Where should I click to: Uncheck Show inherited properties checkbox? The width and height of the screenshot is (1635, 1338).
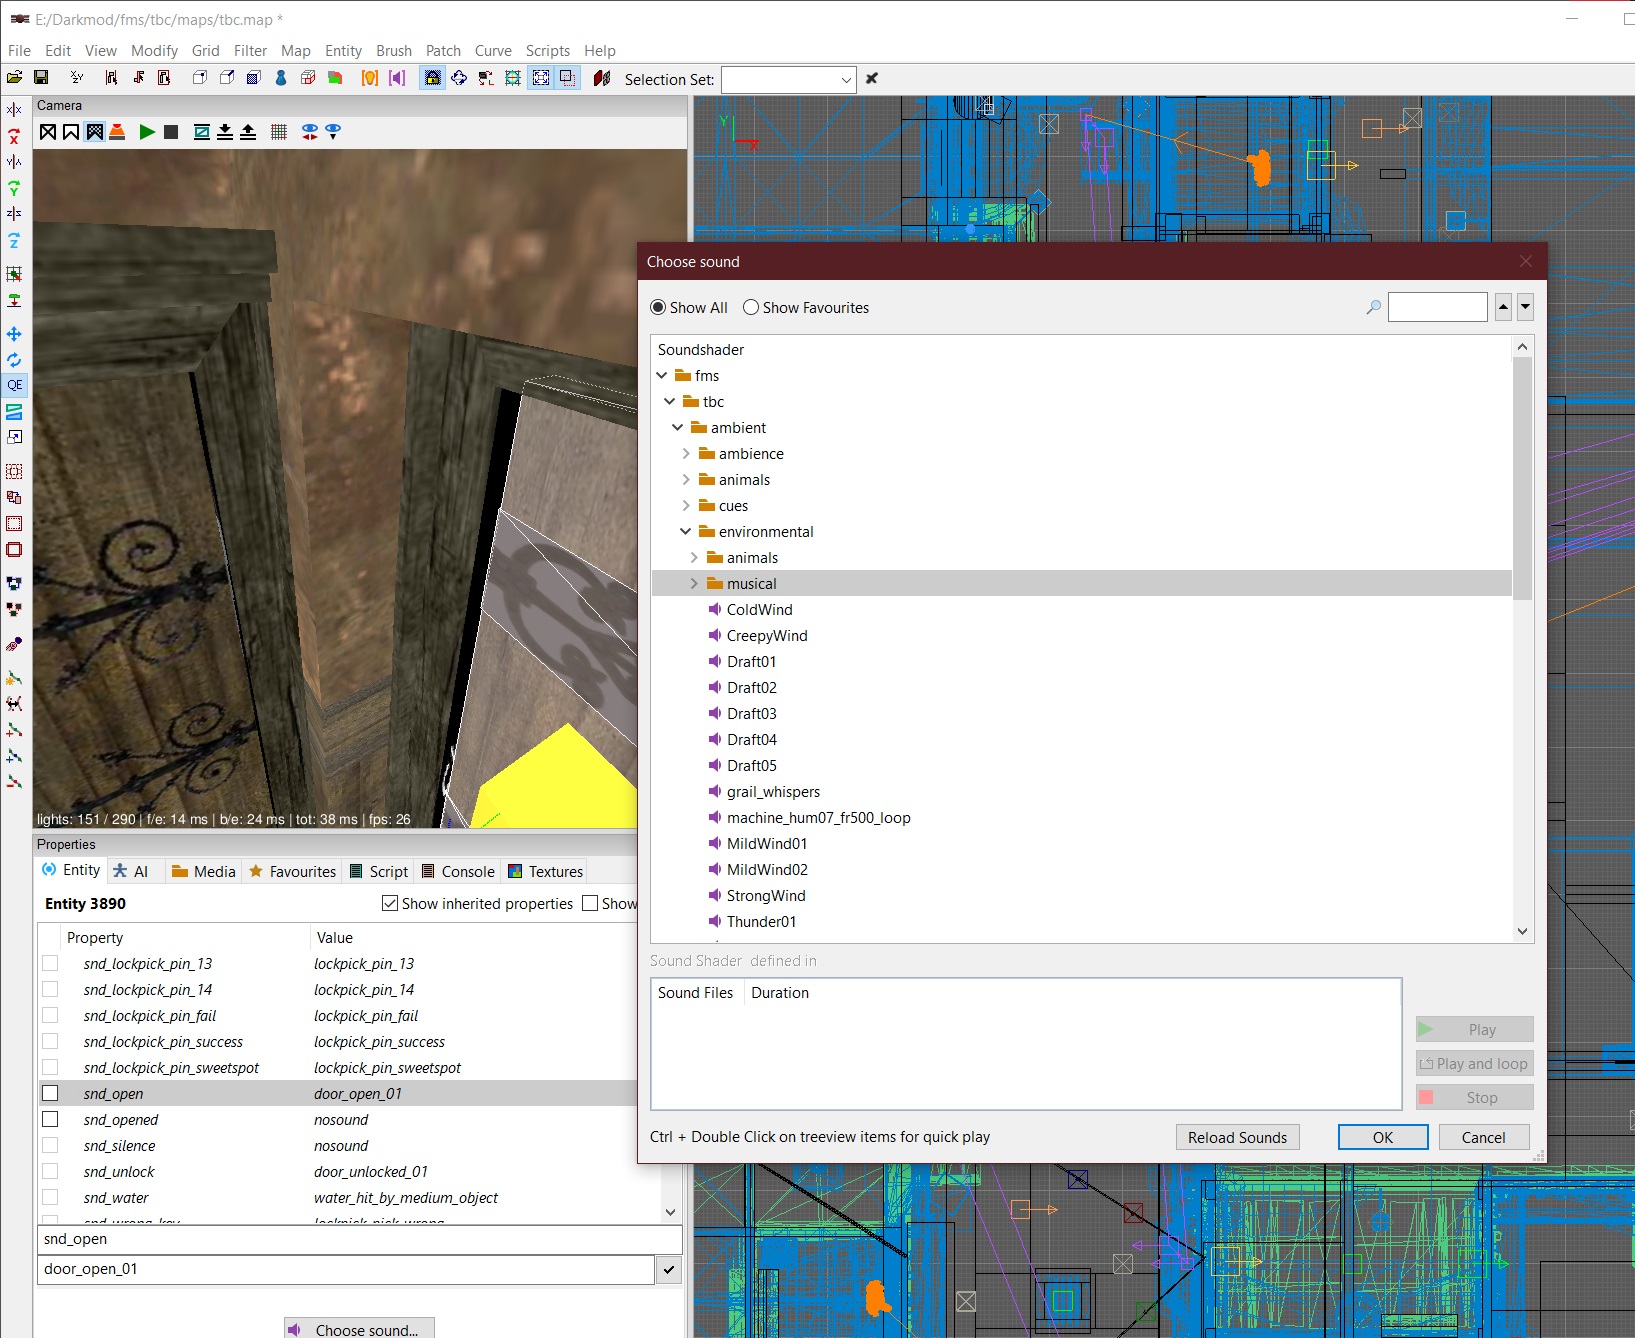390,904
